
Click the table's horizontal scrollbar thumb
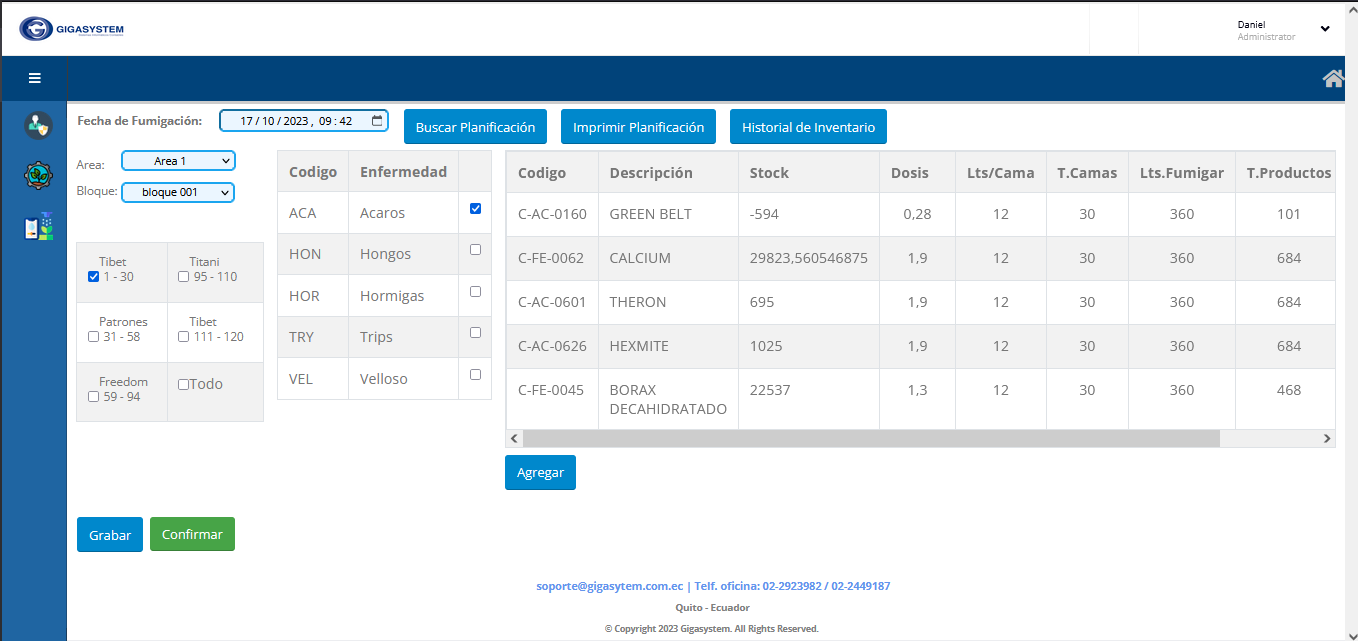click(x=870, y=438)
